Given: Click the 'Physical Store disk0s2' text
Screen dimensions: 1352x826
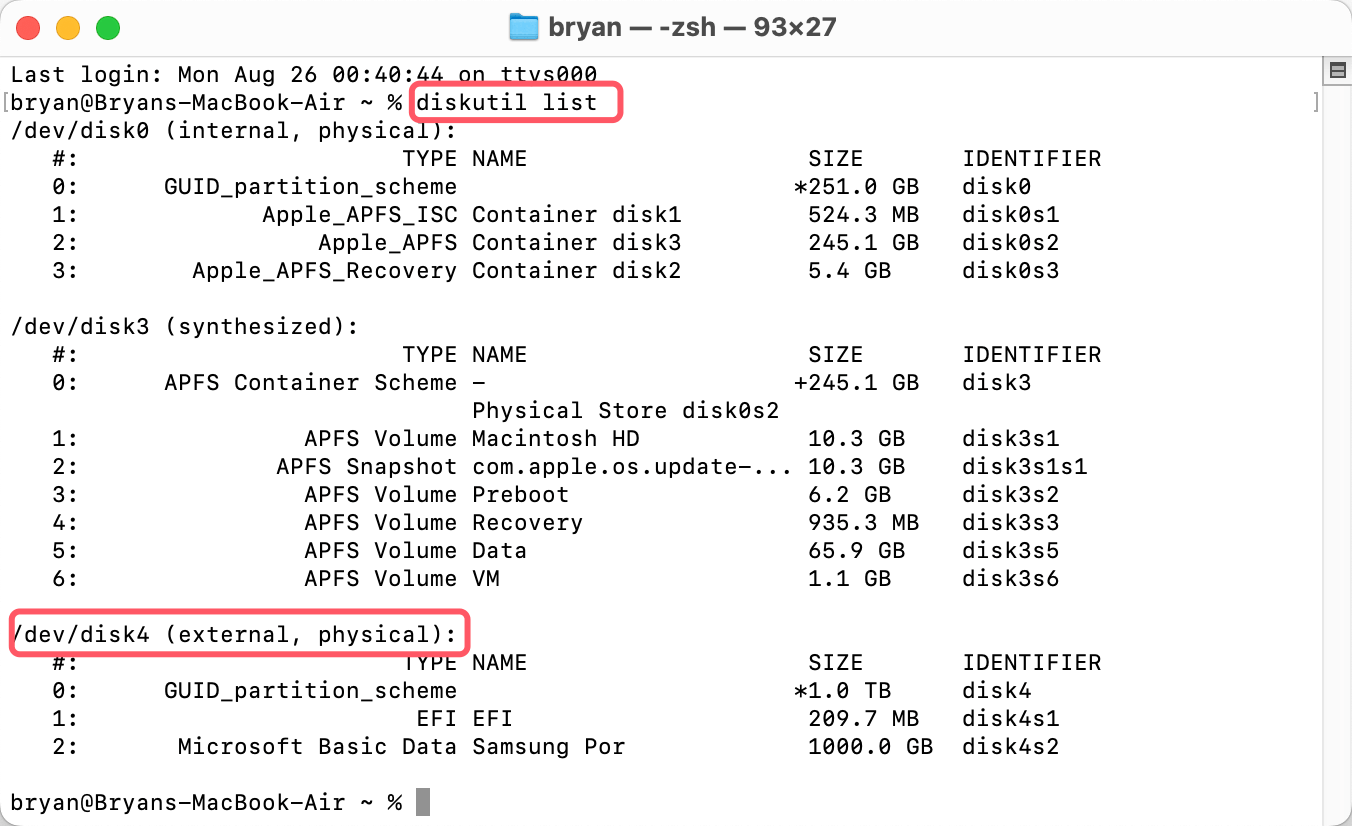Looking at the screenshot, I should tap(625, 410).
